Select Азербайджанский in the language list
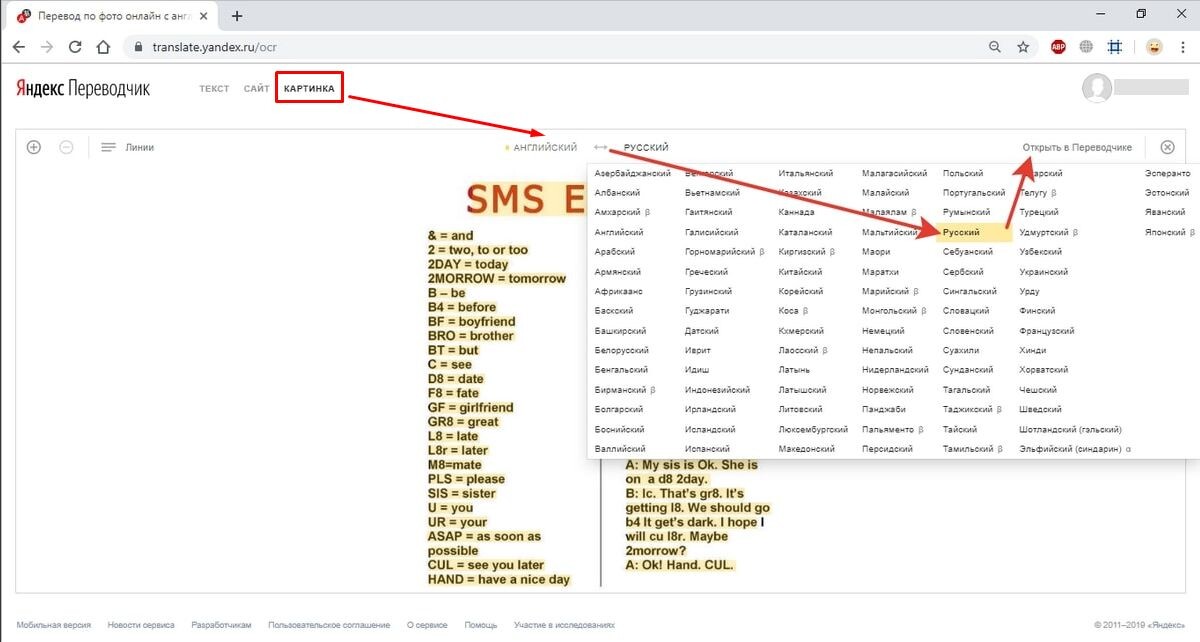 (633, 174)
